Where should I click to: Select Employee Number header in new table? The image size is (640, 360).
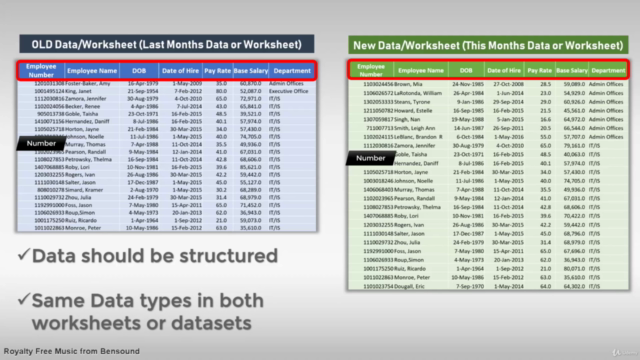point(371,70)
